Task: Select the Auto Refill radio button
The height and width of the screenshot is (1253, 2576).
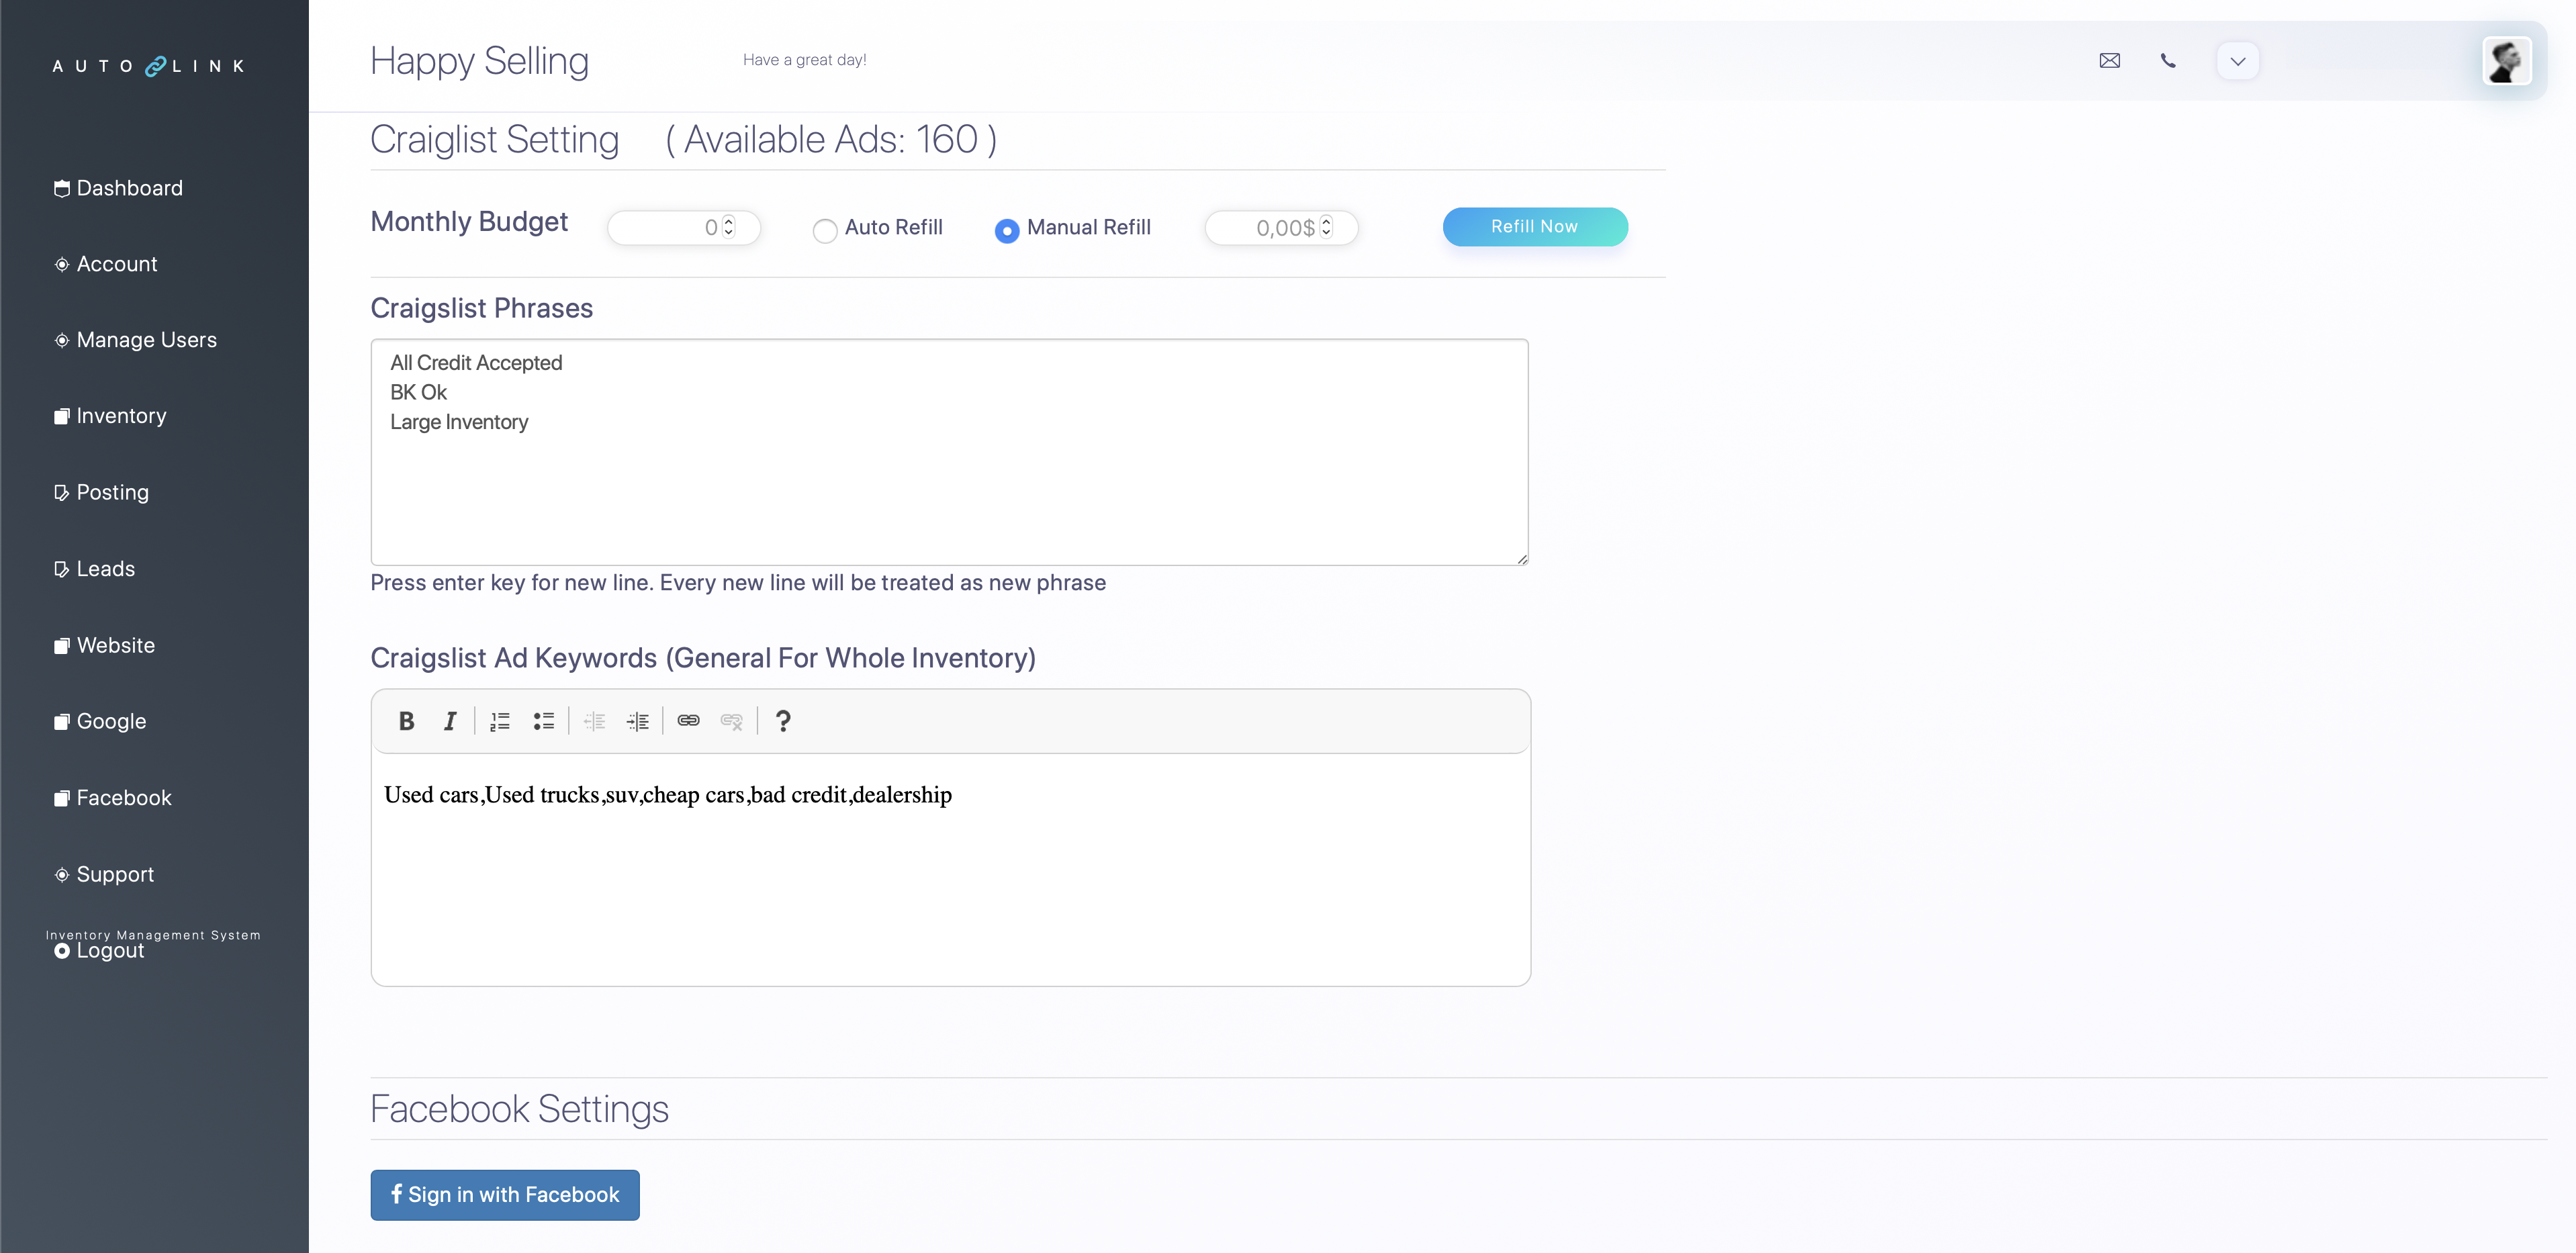Action: coord(825,231)
